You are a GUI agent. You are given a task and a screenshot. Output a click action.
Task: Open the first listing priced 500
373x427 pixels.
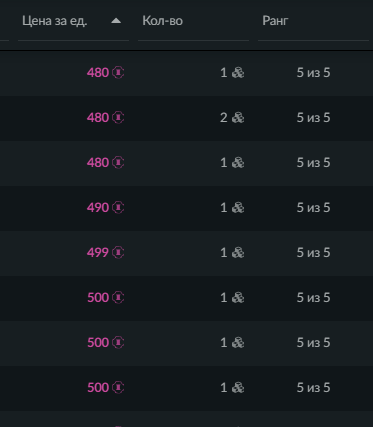[186, 297]
